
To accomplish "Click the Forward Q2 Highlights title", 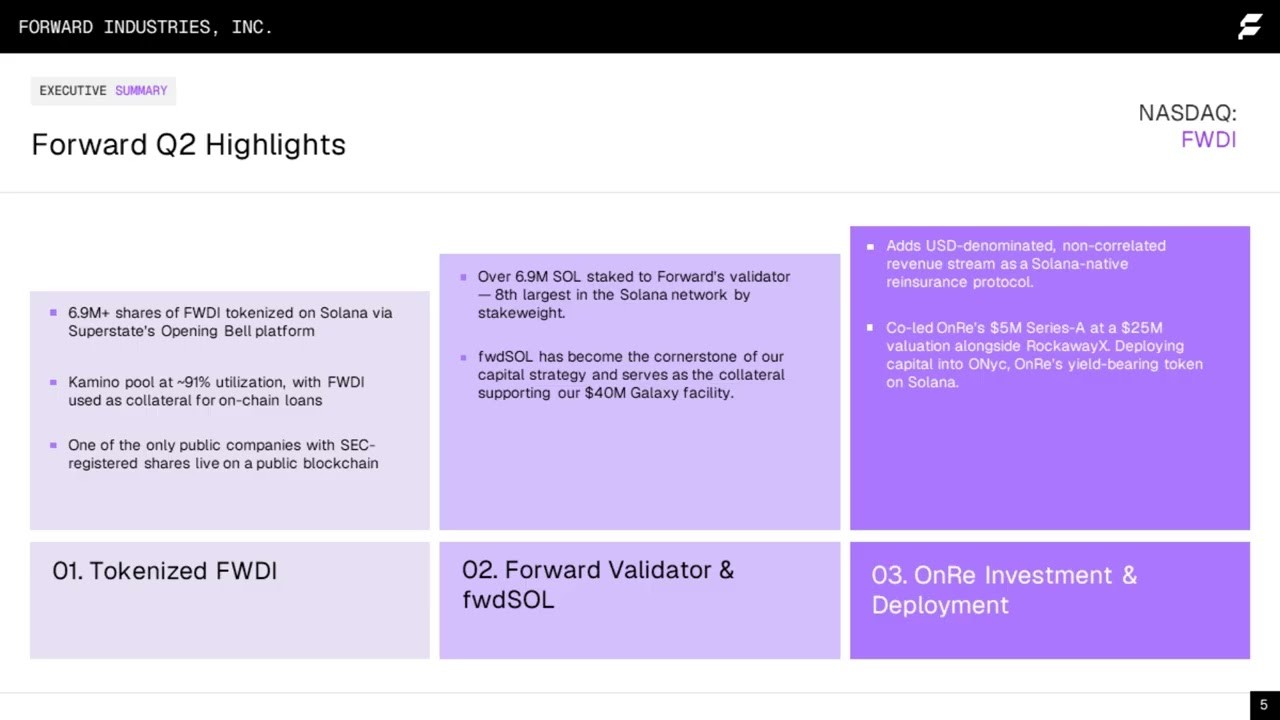I will (x=188, y=144).
